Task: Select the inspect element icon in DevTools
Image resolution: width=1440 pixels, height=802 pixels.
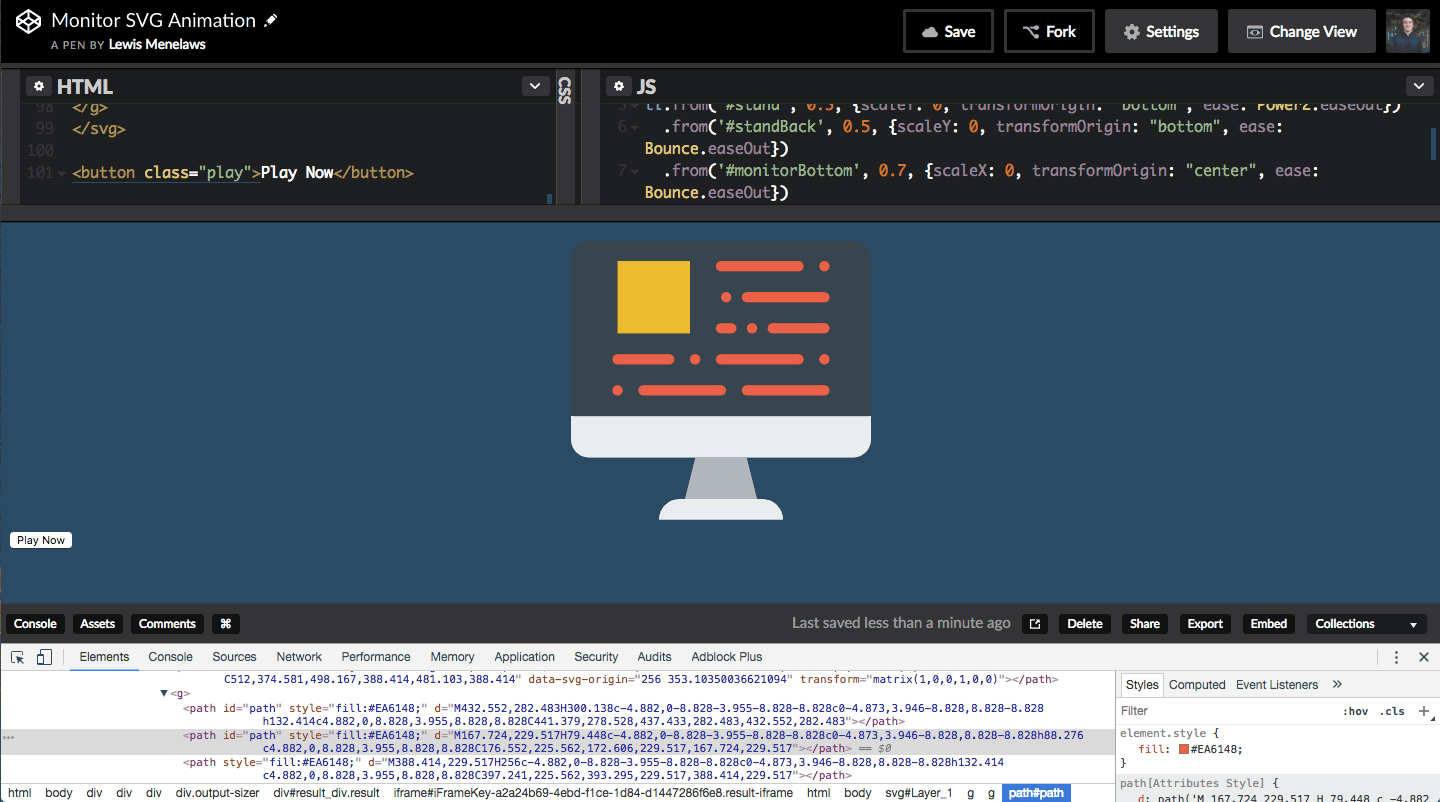Action: pyautogui.click(x=17, y=656)
